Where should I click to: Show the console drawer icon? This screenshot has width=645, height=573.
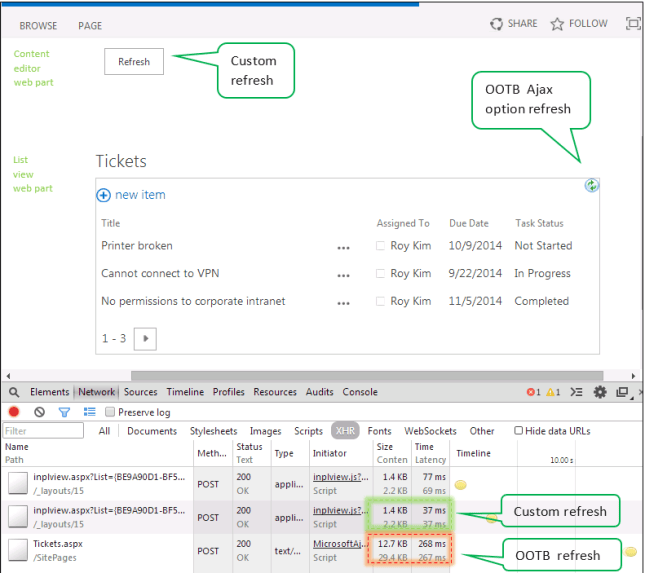[576, 392]
